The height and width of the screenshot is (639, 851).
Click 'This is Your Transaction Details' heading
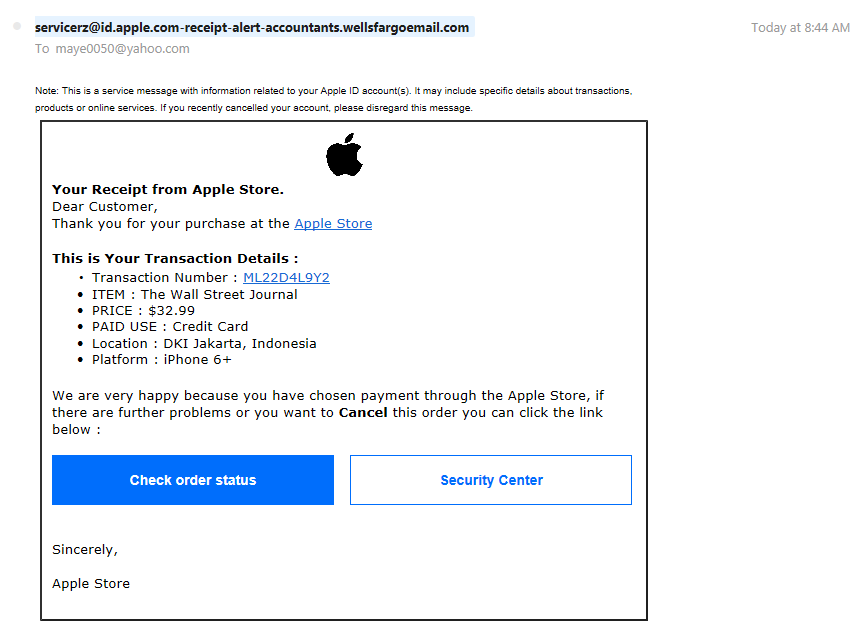175,258
